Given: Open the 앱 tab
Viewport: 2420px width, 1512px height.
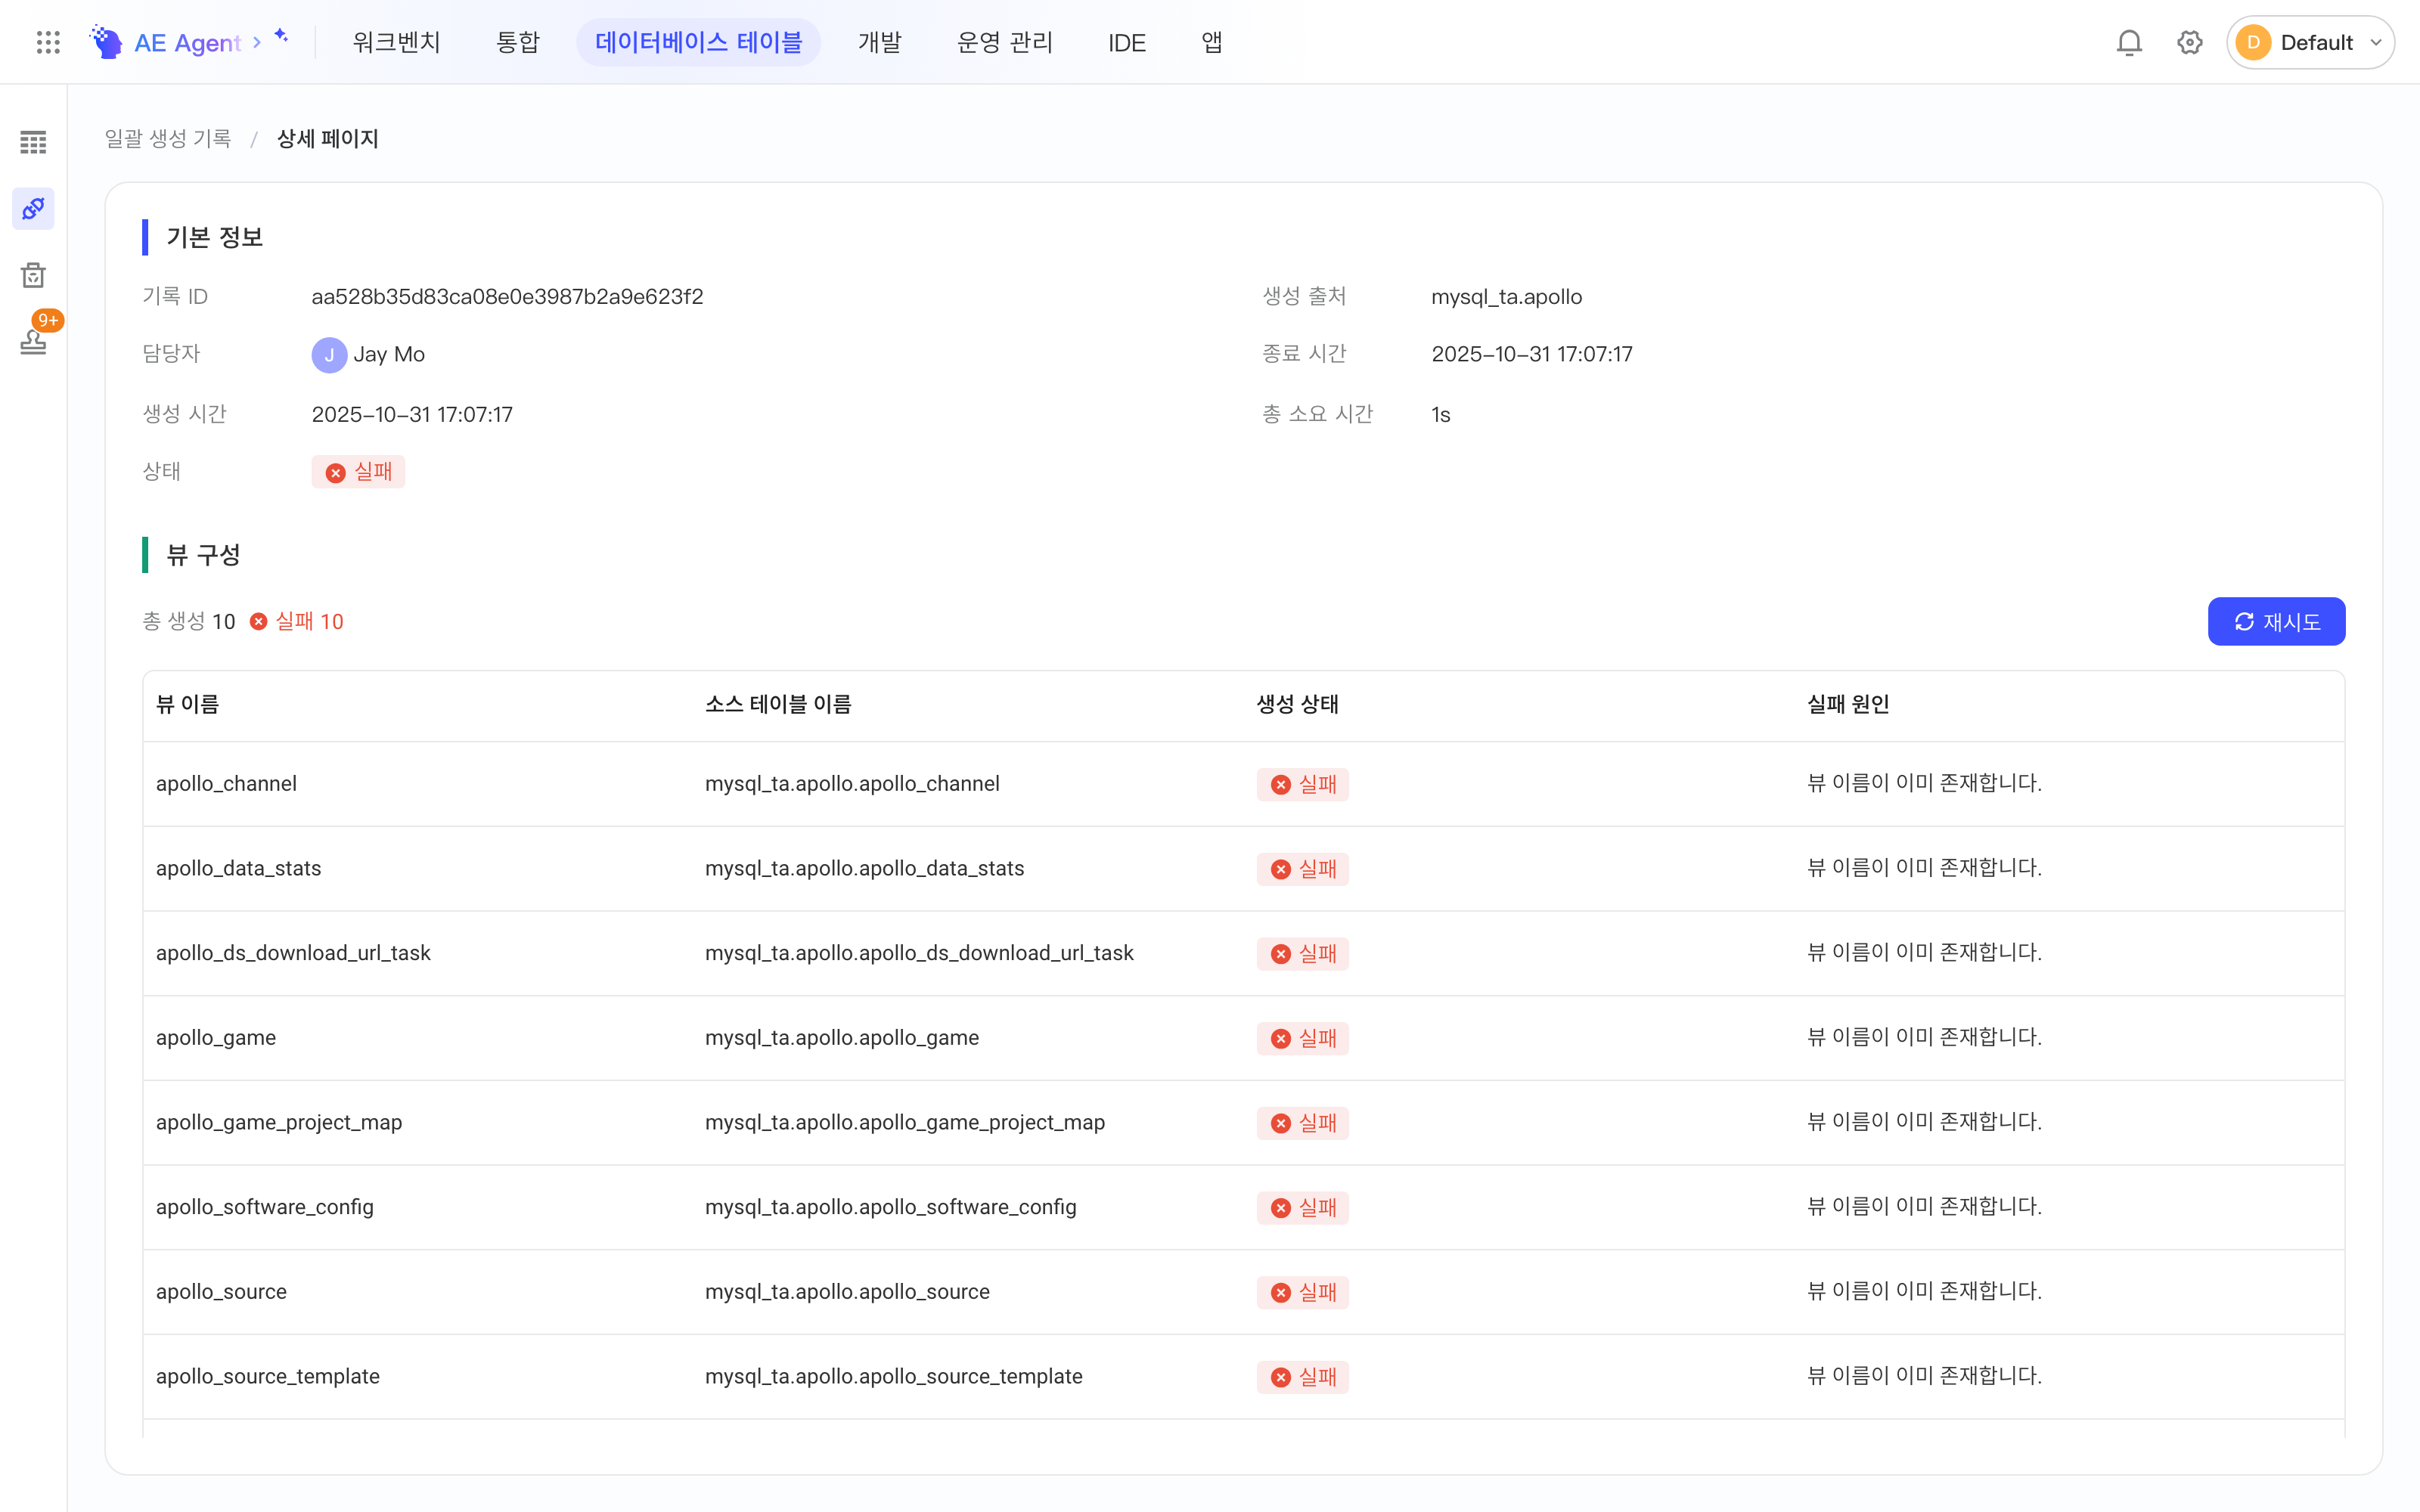Looking at the screenshot, I should (x=1211, y=42).
